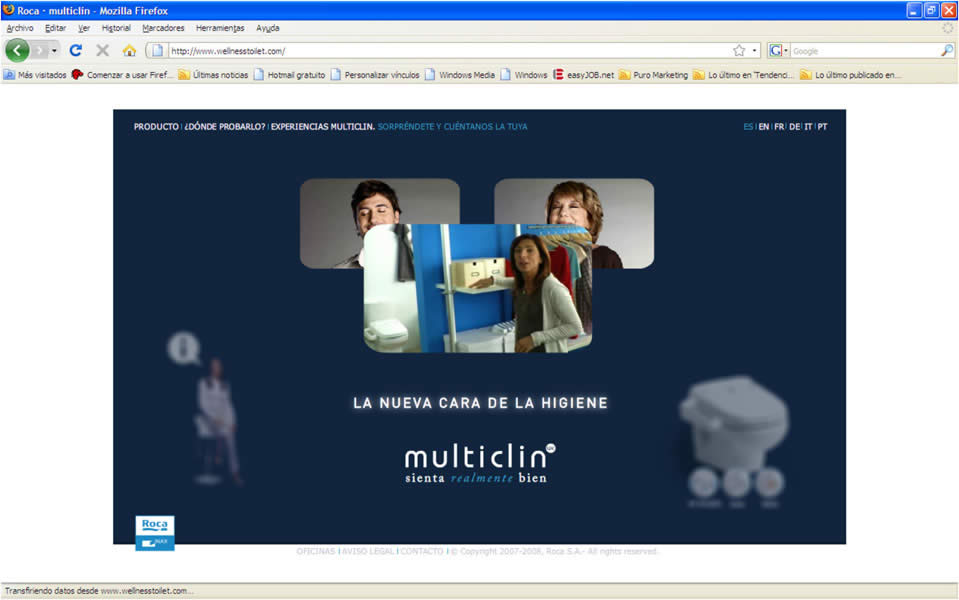Viewport: 959px width, 600px height.
Task: Minimize the Firefox window
Action: click(x=914, y=10)
